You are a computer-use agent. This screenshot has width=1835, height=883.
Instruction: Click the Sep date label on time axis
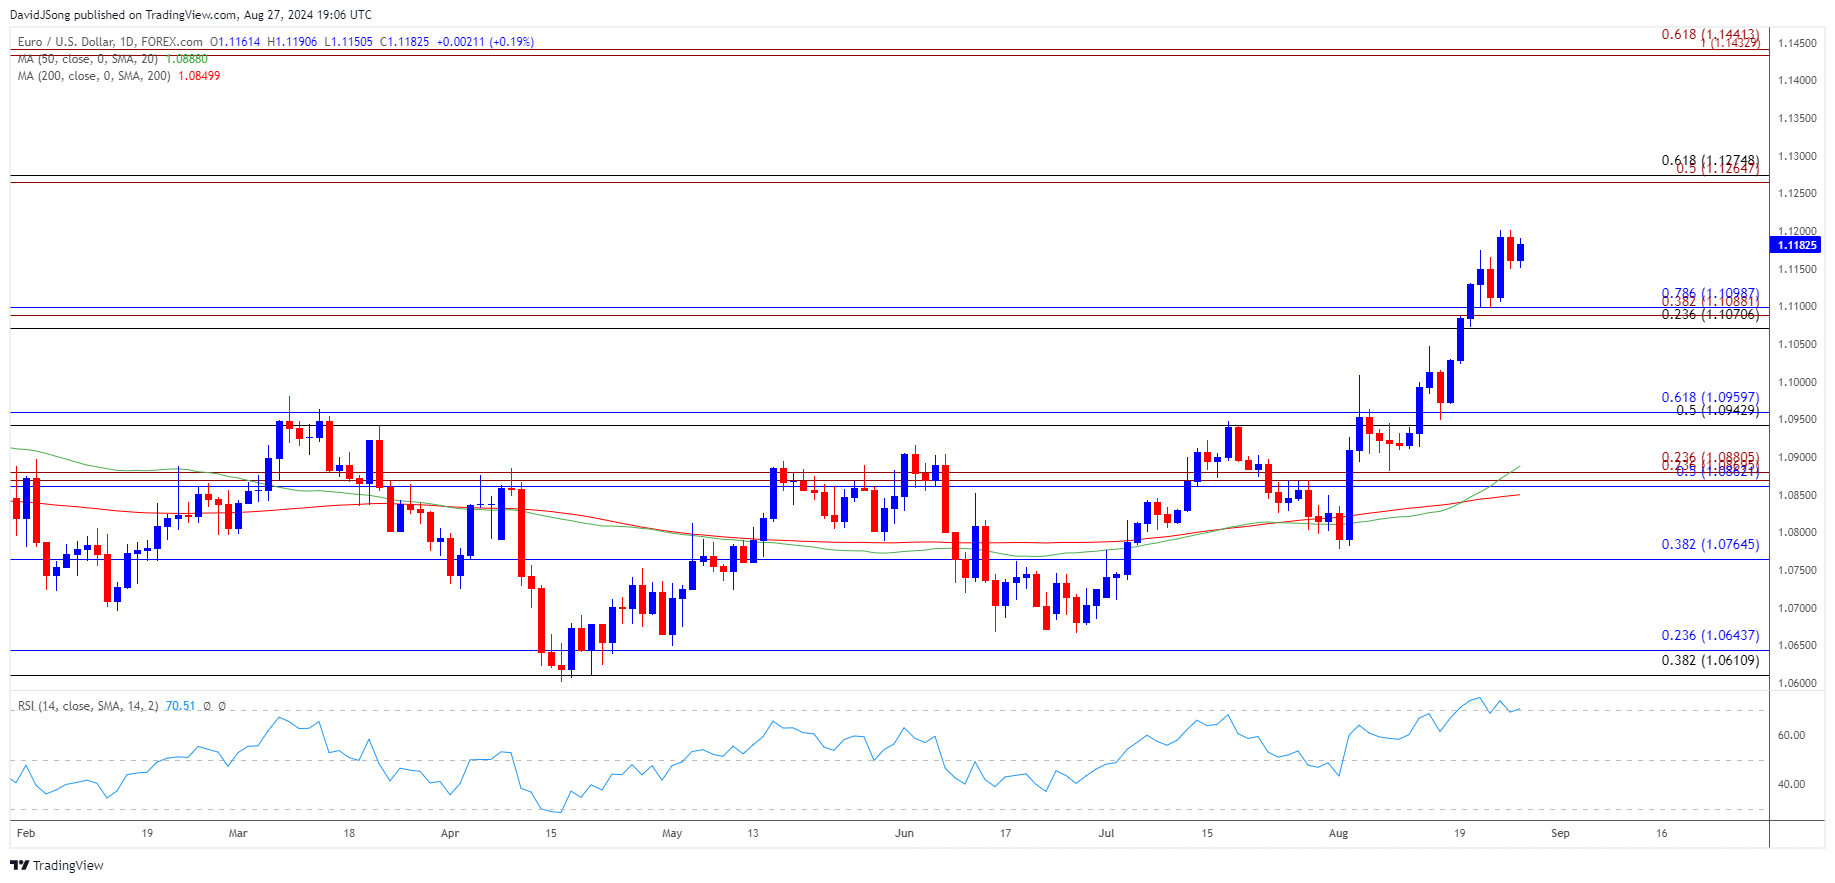(1561, 833)
